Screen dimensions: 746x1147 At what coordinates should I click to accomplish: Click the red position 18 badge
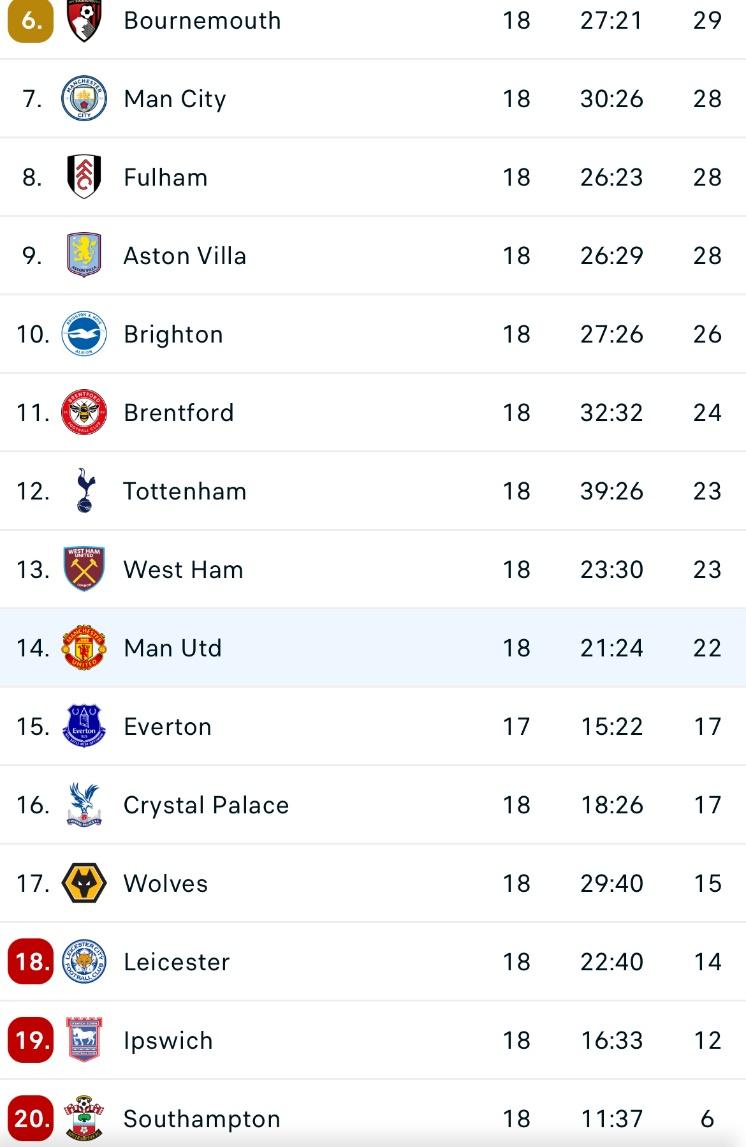coord(31,961)
